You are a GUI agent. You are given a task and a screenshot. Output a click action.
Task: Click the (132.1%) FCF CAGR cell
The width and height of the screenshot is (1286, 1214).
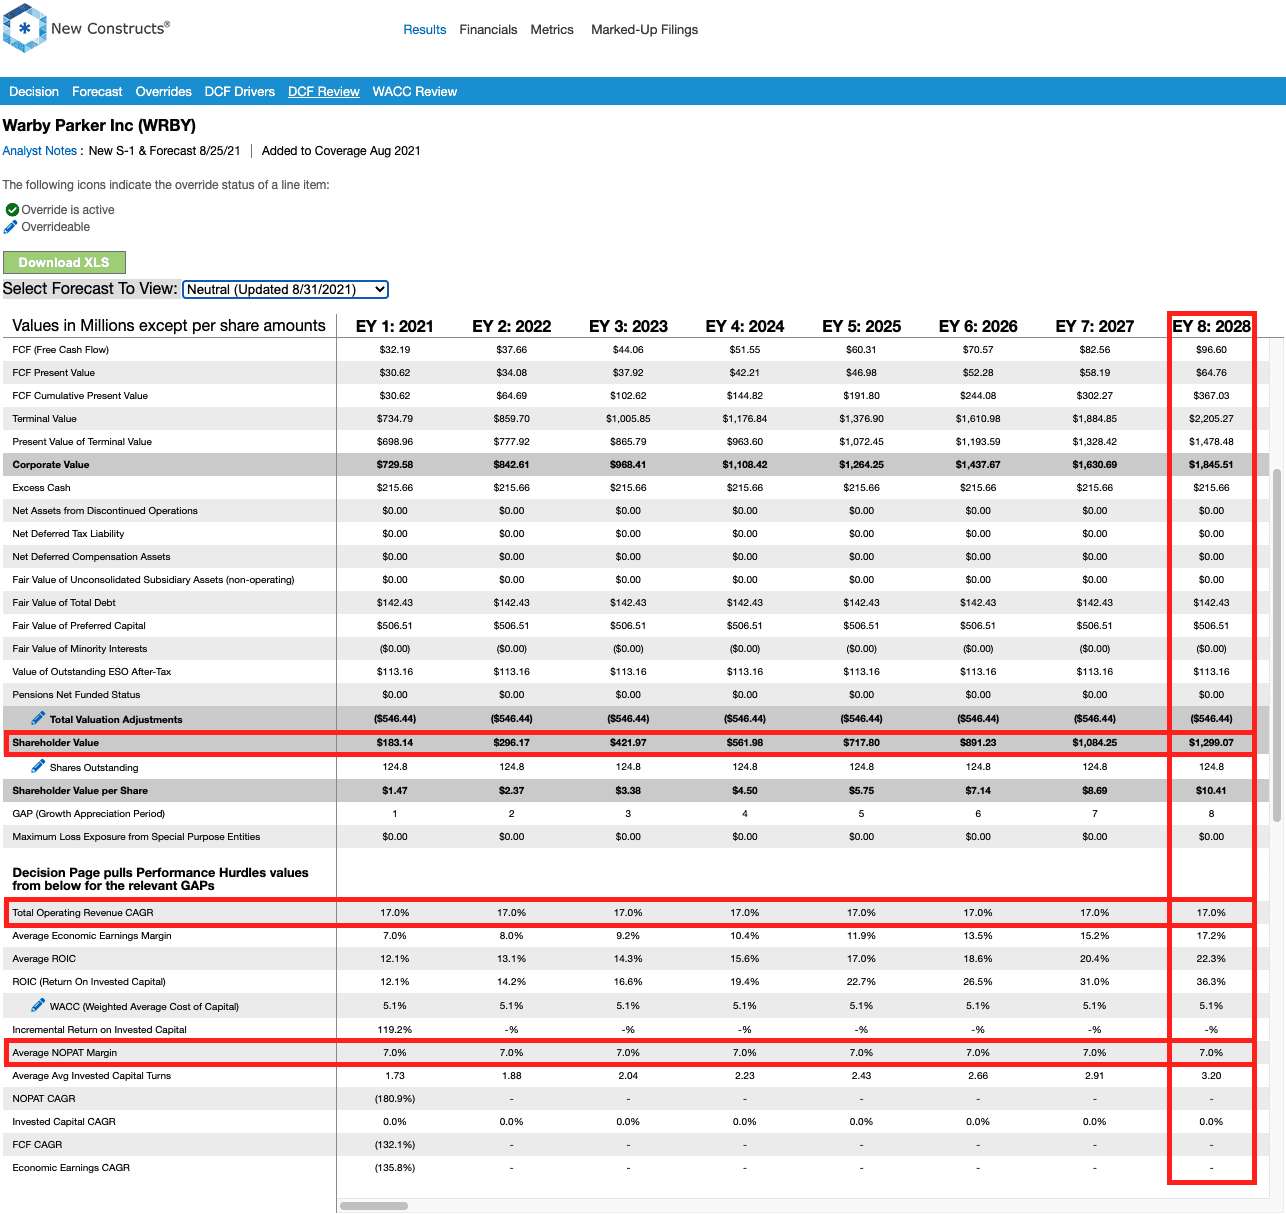[395, 1145]
